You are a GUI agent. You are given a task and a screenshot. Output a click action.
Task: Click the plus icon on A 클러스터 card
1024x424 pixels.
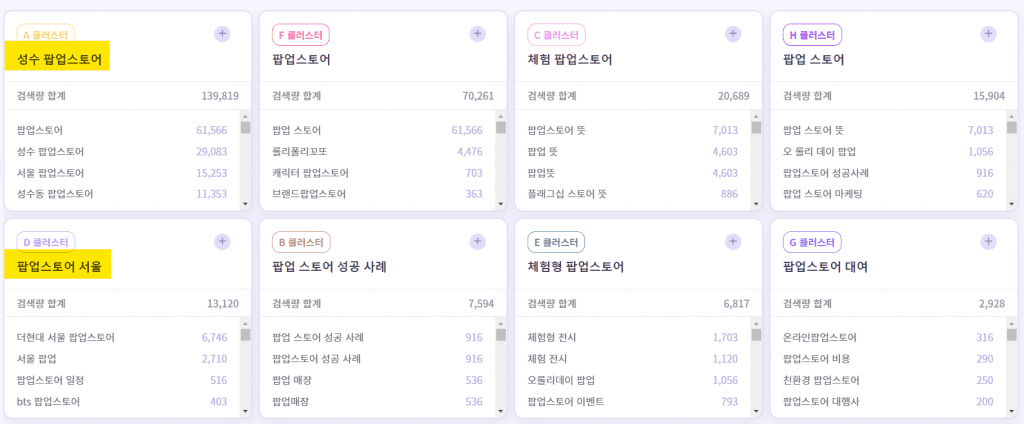click(x=222, y=34)
